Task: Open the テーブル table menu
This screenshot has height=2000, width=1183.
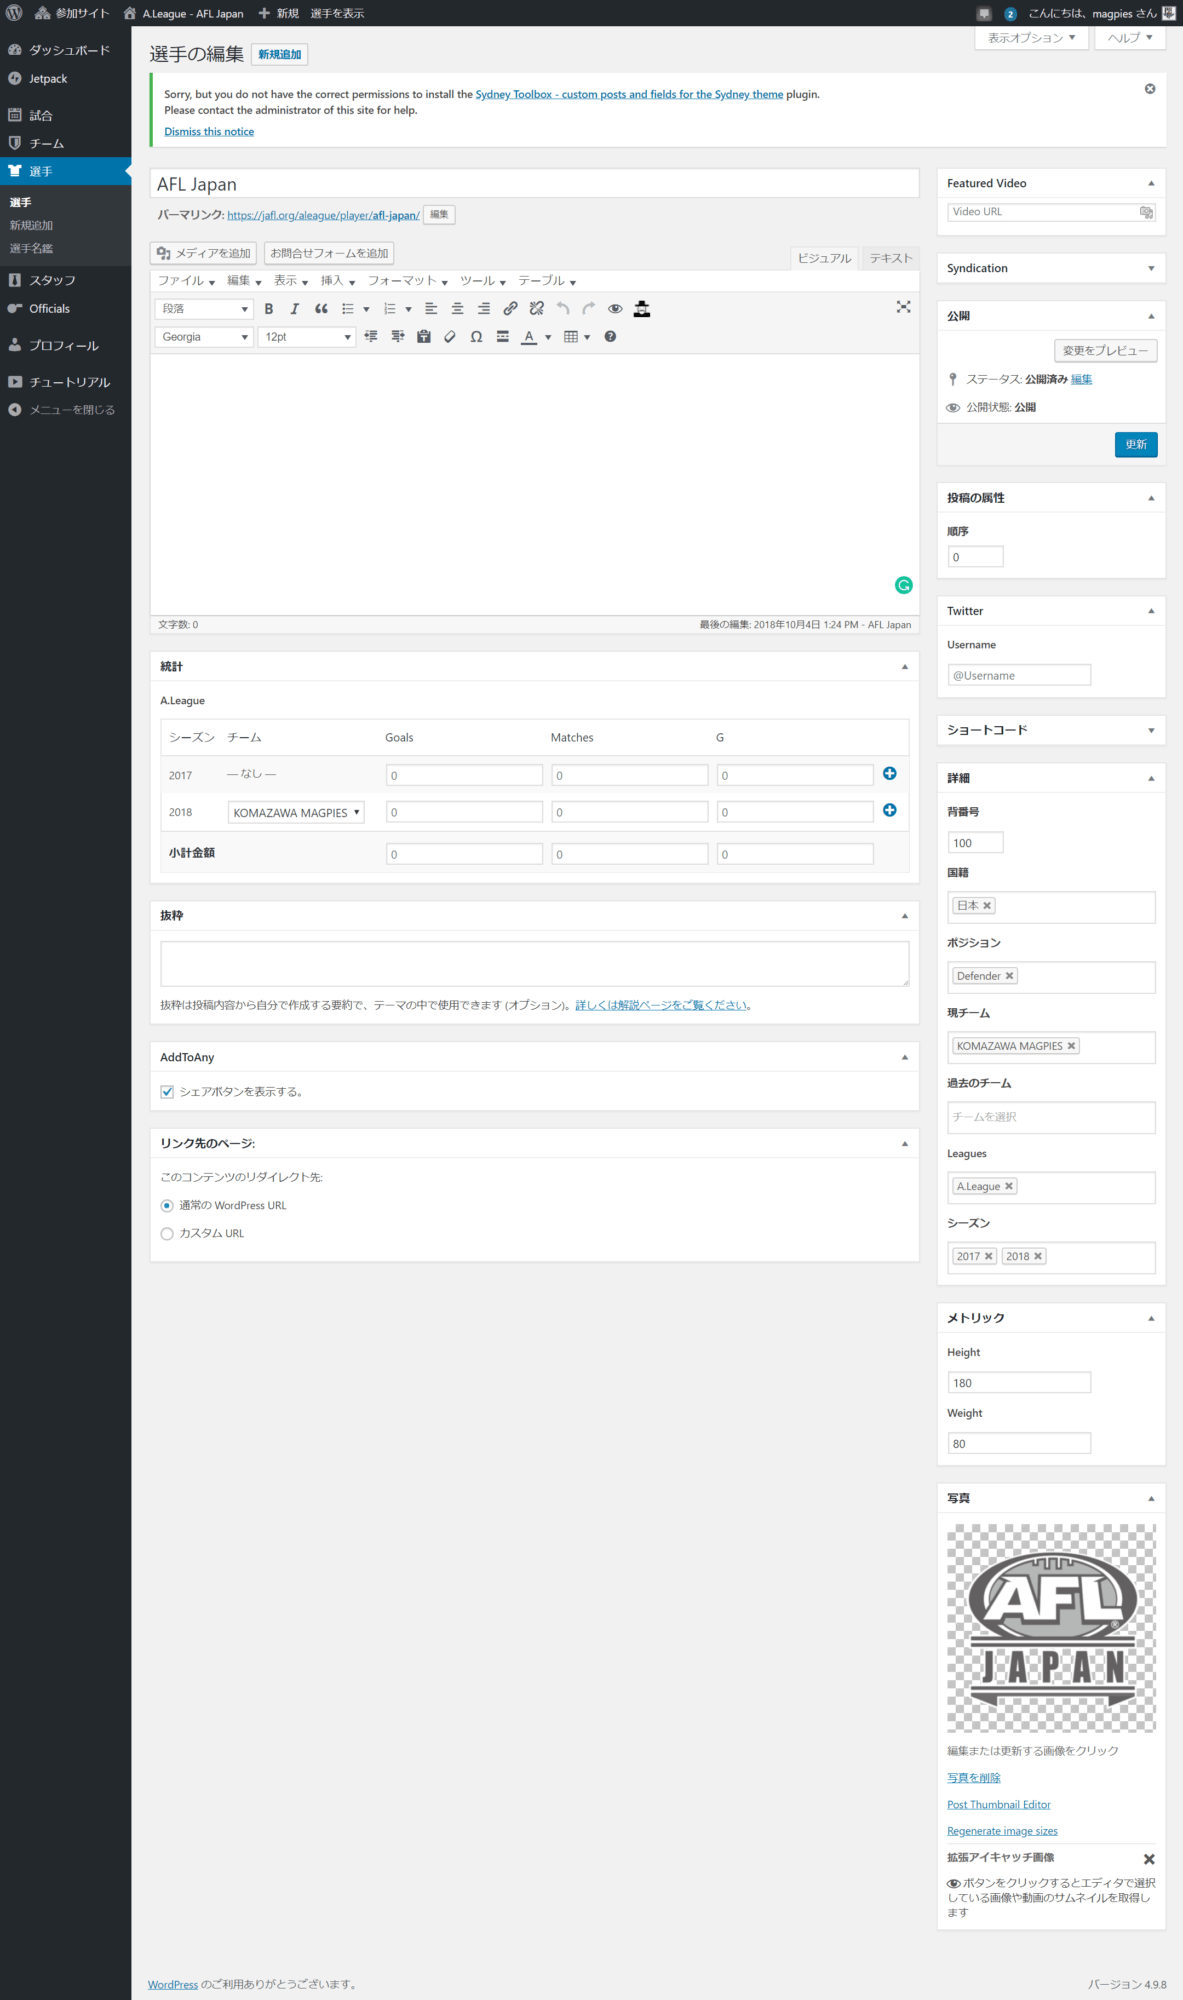Action: click(547, 281)
